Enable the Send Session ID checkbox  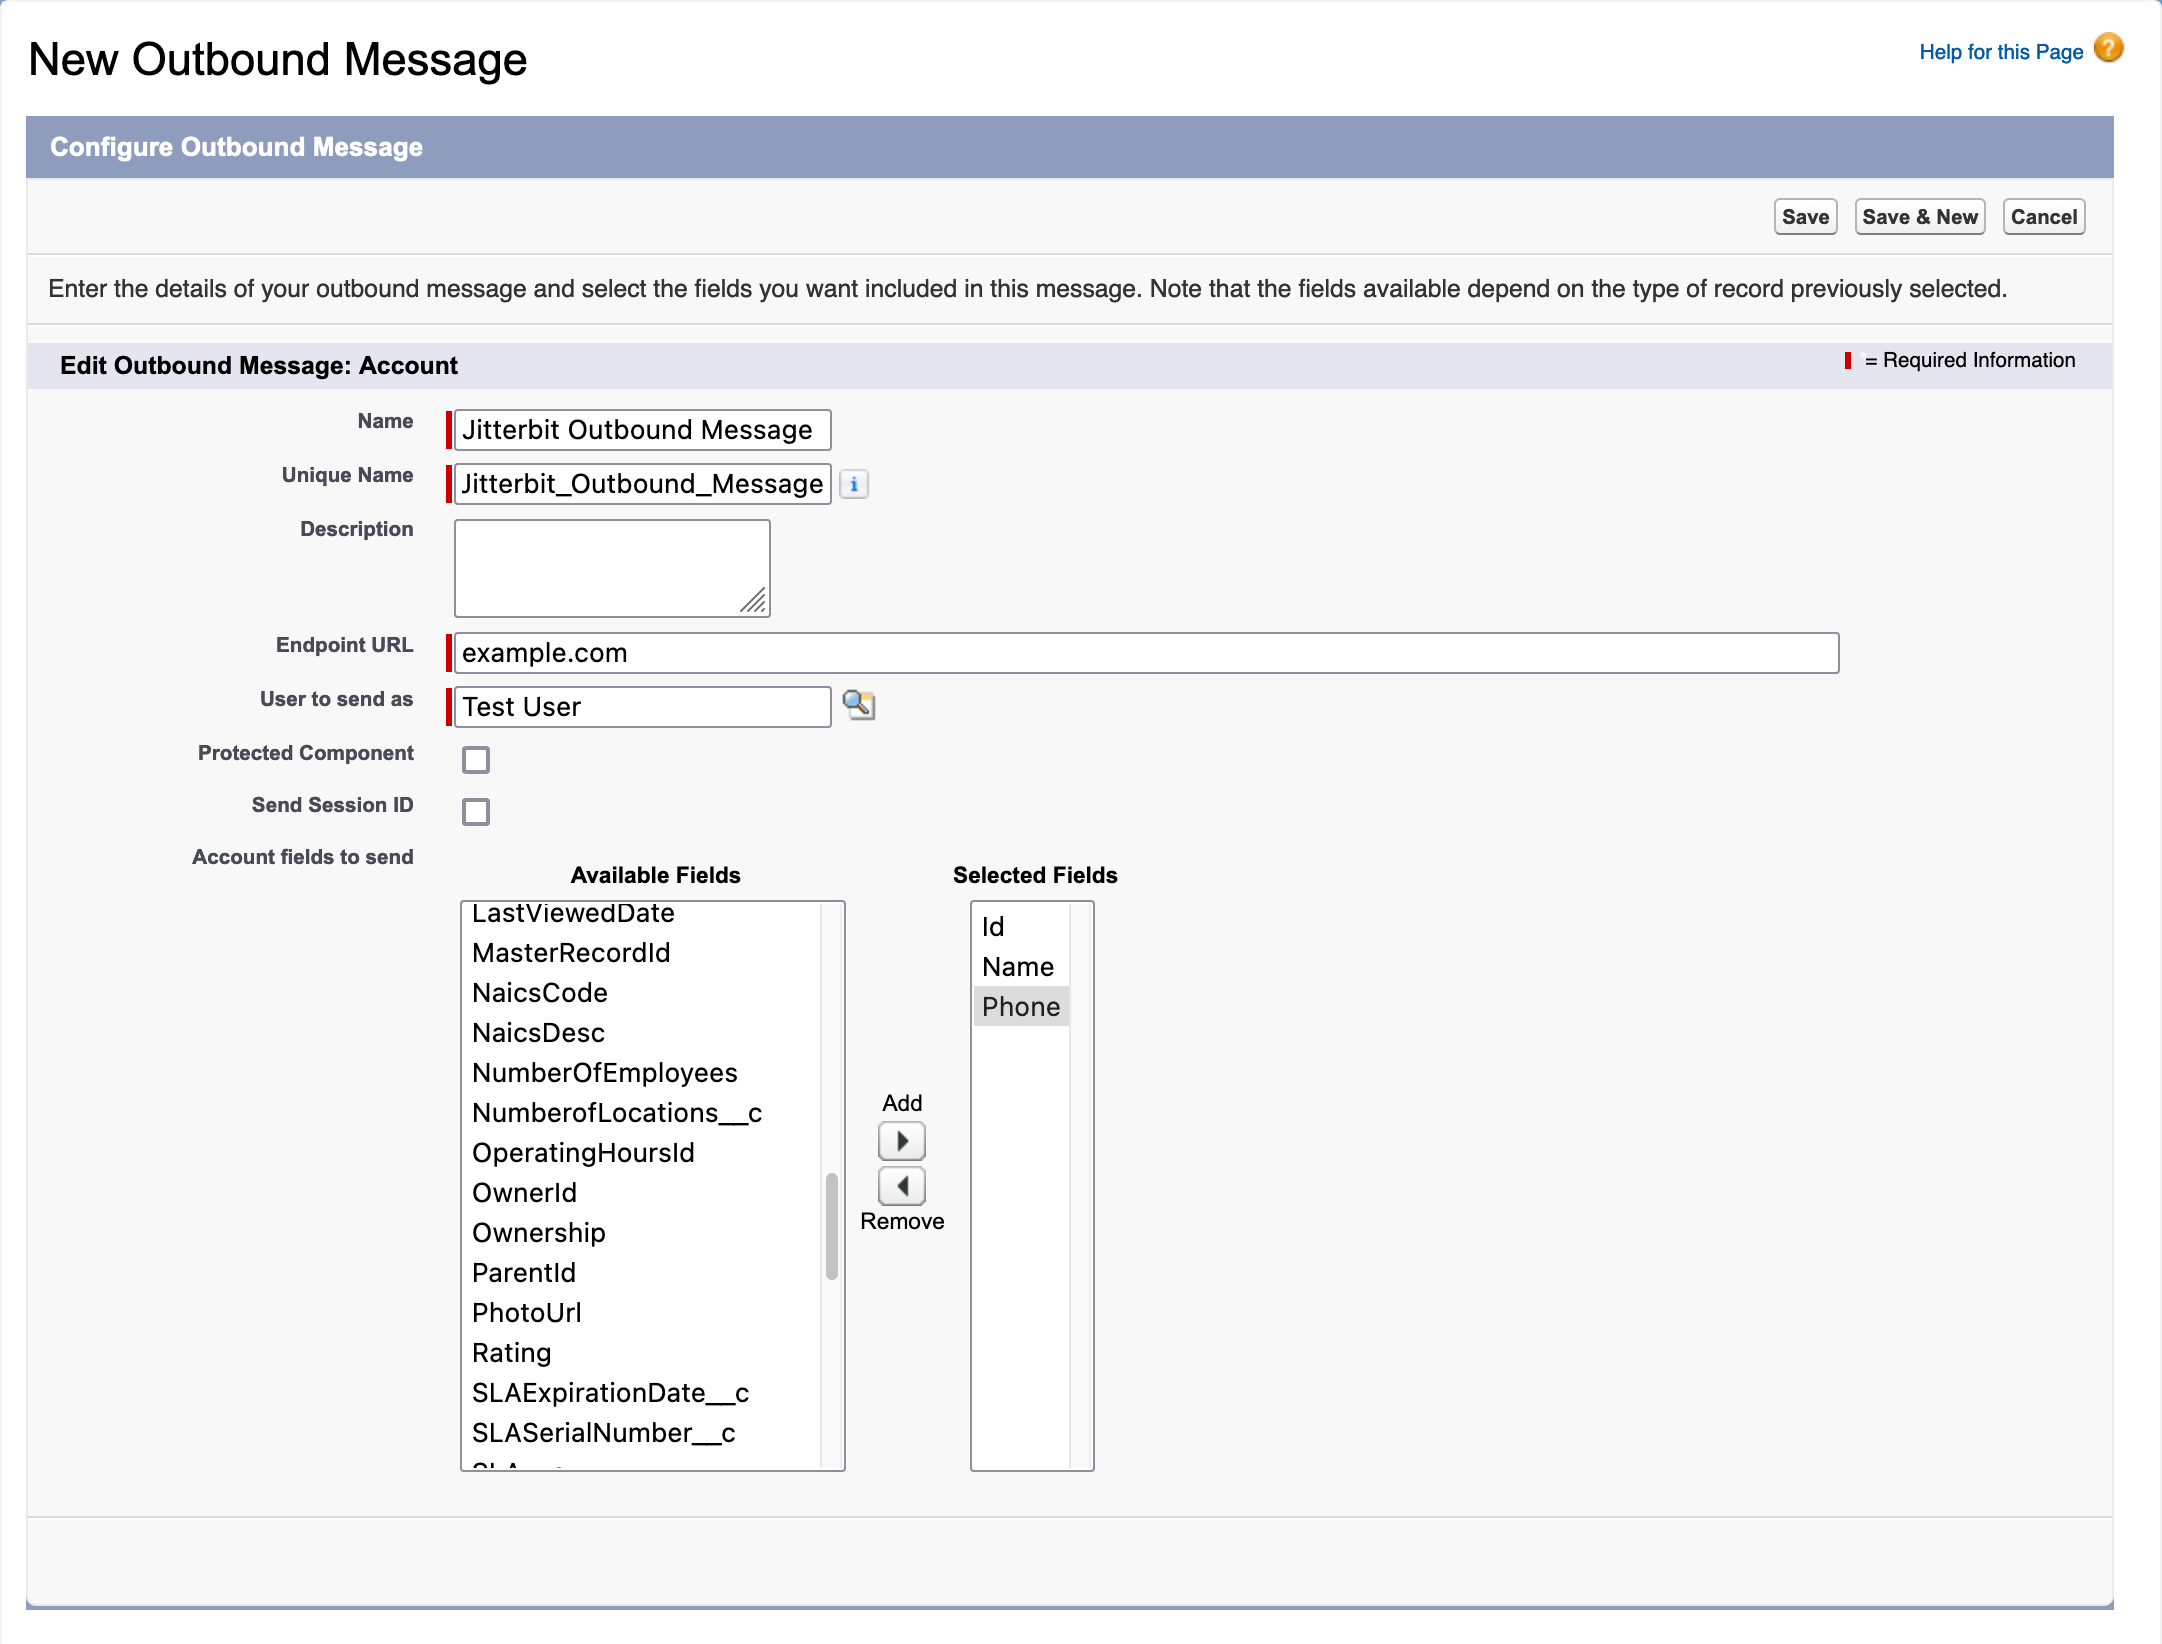tap(475, 812)
